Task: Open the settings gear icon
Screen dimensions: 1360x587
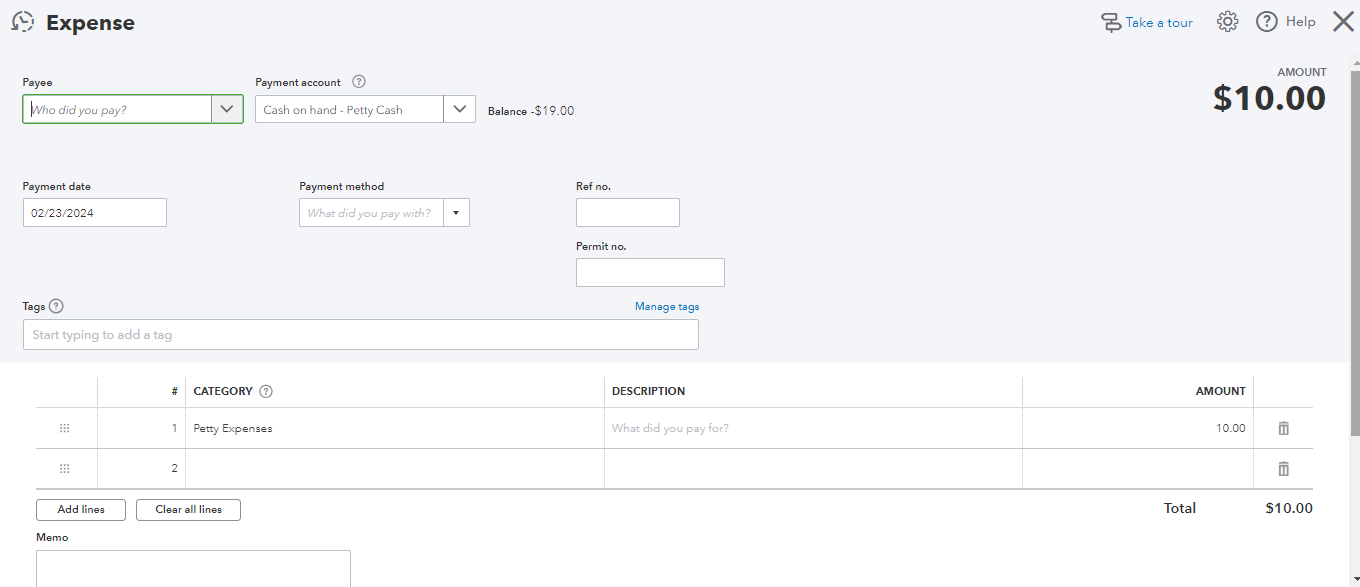Action: pyautogui.click(x=1227, y=22)
